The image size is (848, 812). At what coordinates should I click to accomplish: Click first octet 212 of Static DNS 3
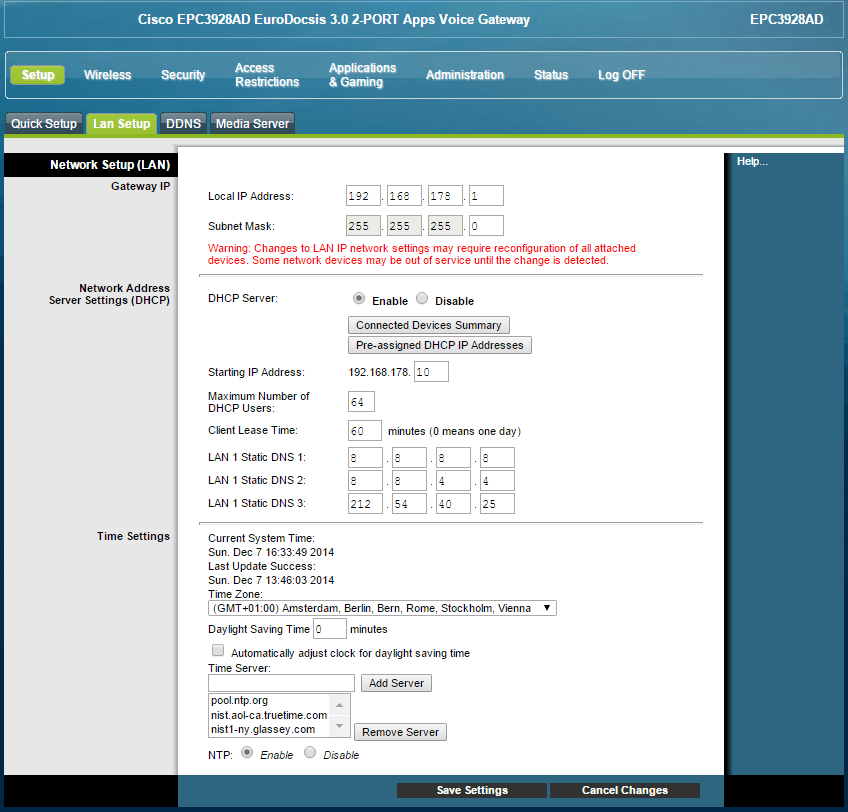click(365, 504)
